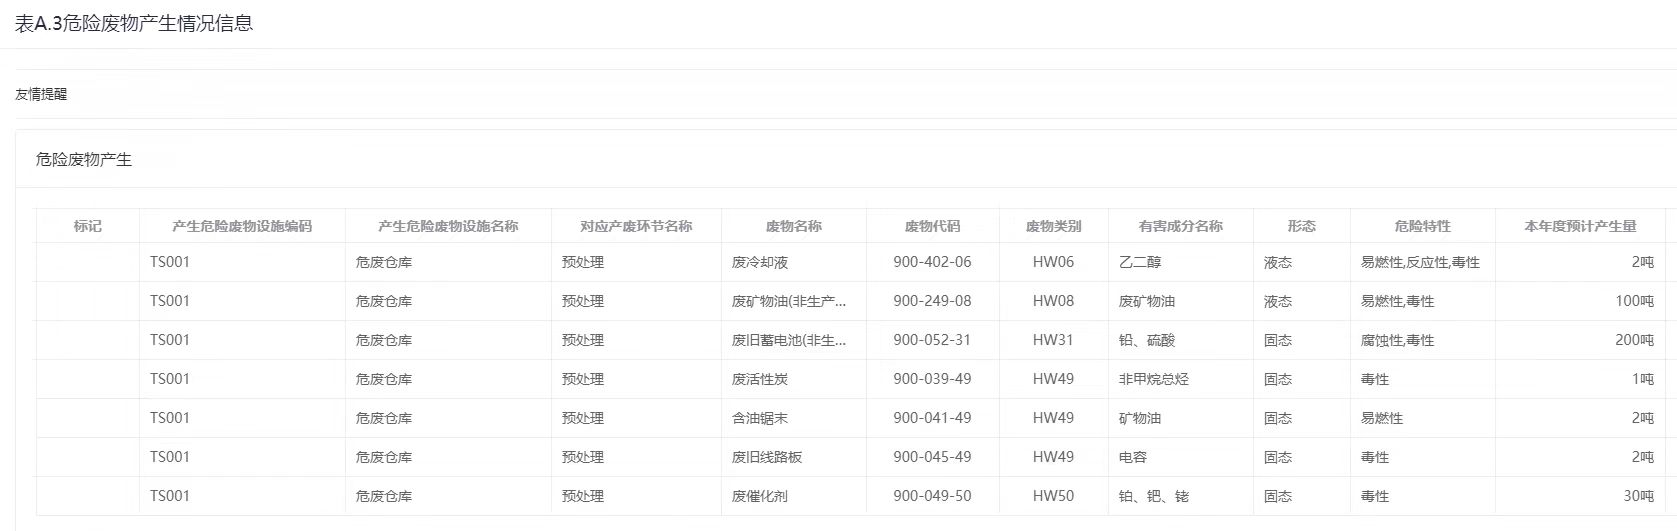Sort by 产生危险废物设施编码 column header
1677x531 pixels.
coord(242,226)
